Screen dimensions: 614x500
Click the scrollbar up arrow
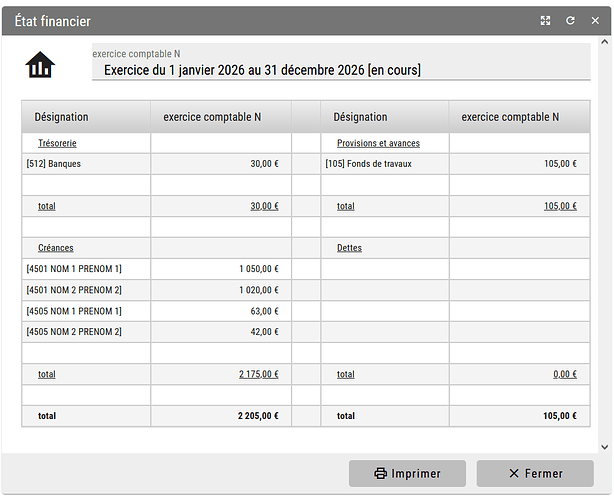[x=605, y=42]
